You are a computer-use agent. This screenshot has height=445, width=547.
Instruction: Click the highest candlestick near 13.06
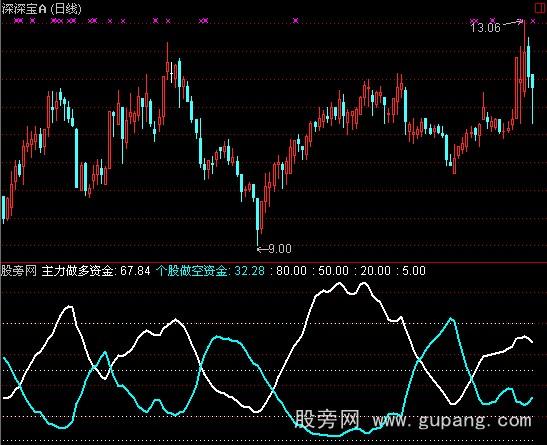524,58
